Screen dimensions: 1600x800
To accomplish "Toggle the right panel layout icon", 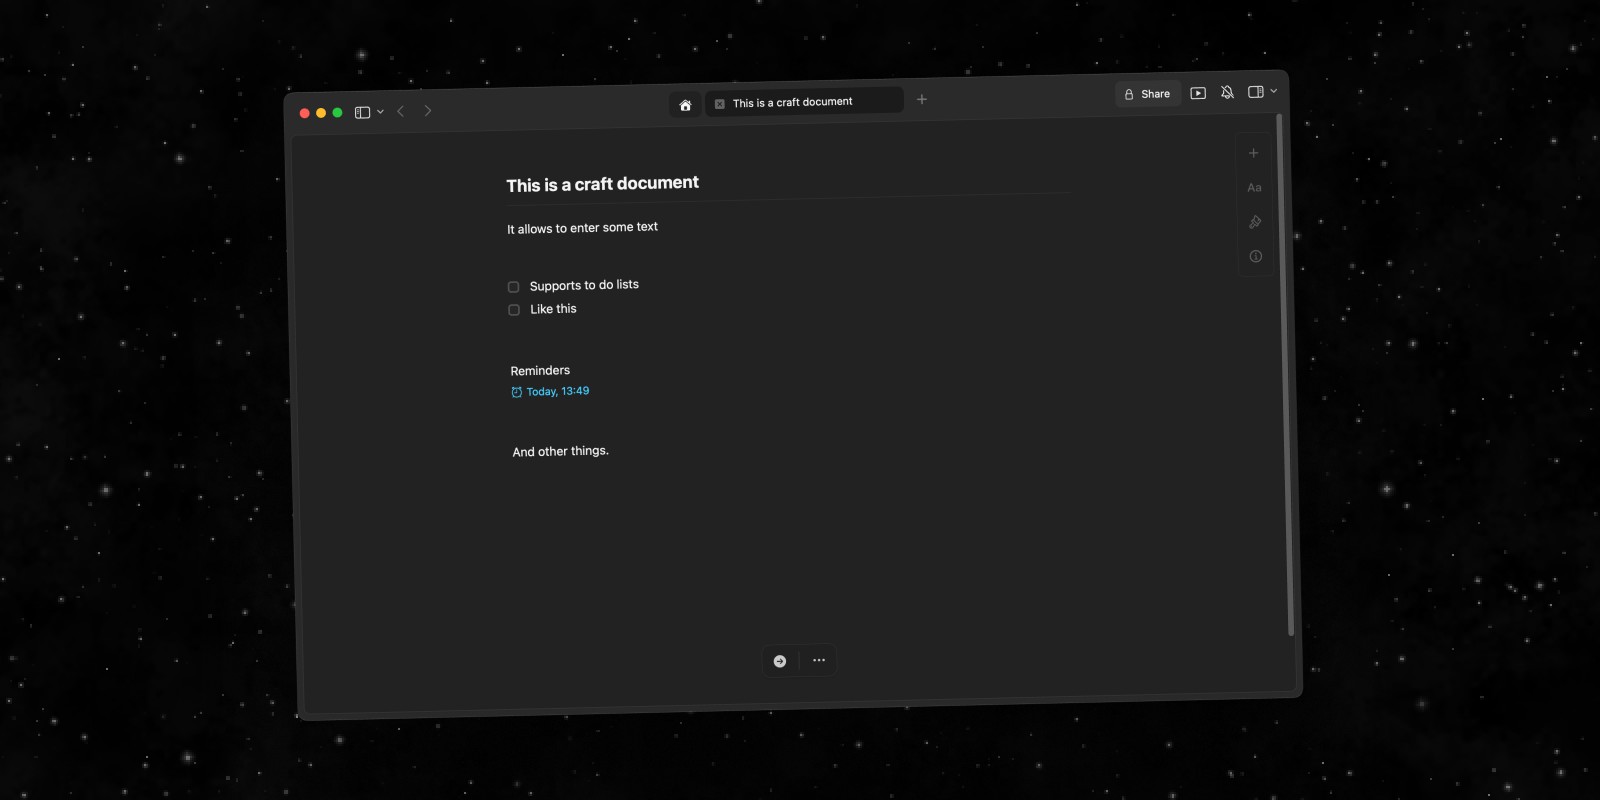I will [1256, 92].
